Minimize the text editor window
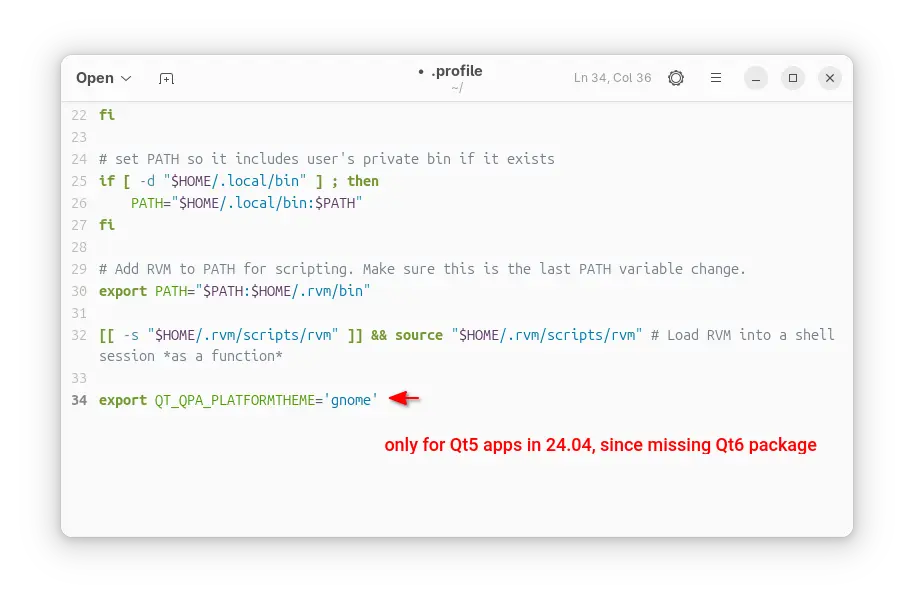This screenshot has height=604, width=914. coord(757,78)
